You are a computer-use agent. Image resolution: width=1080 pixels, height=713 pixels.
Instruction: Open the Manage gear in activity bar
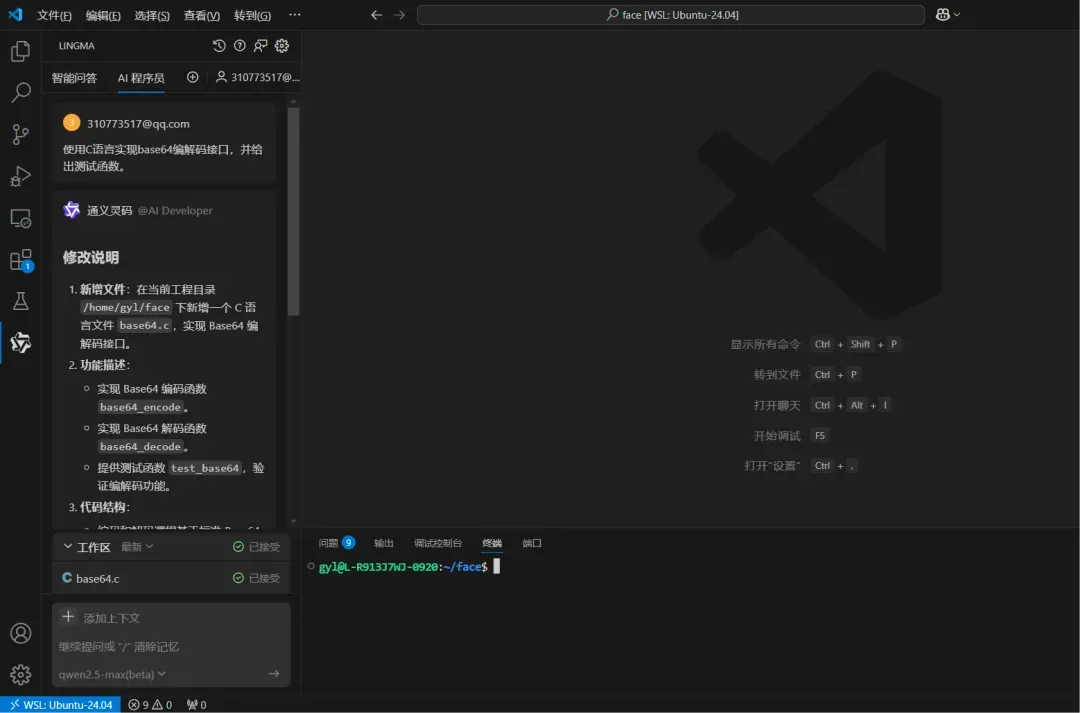21,674
